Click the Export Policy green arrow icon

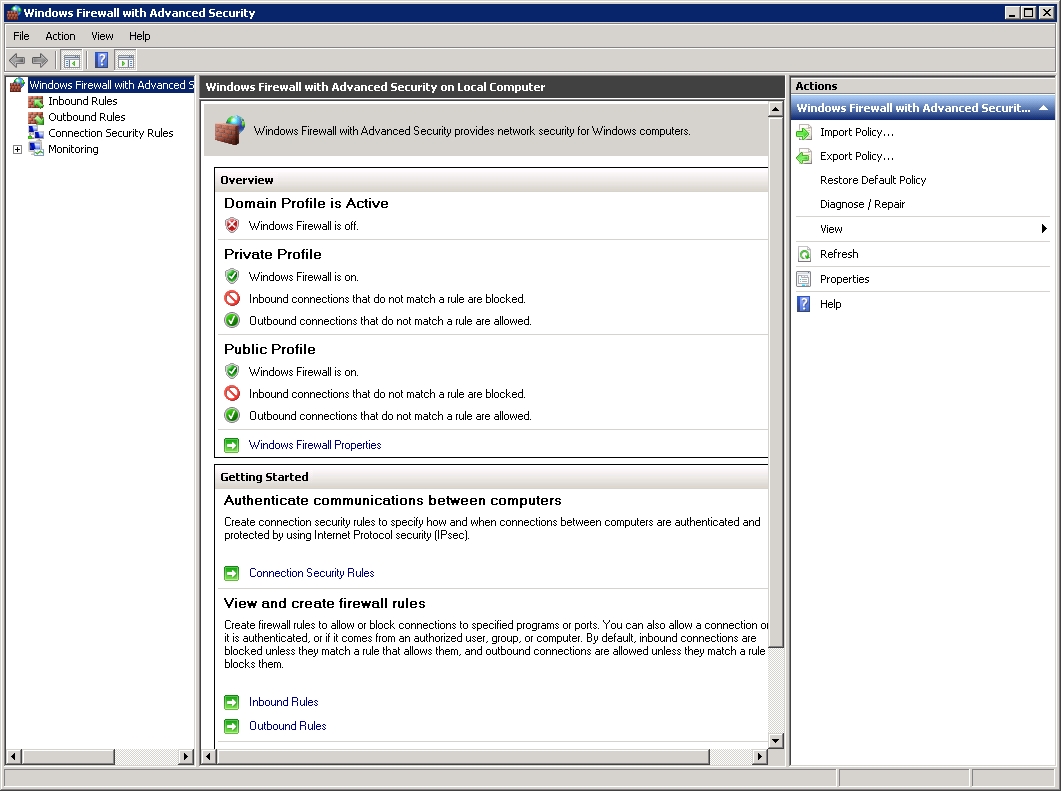point(804,156)
